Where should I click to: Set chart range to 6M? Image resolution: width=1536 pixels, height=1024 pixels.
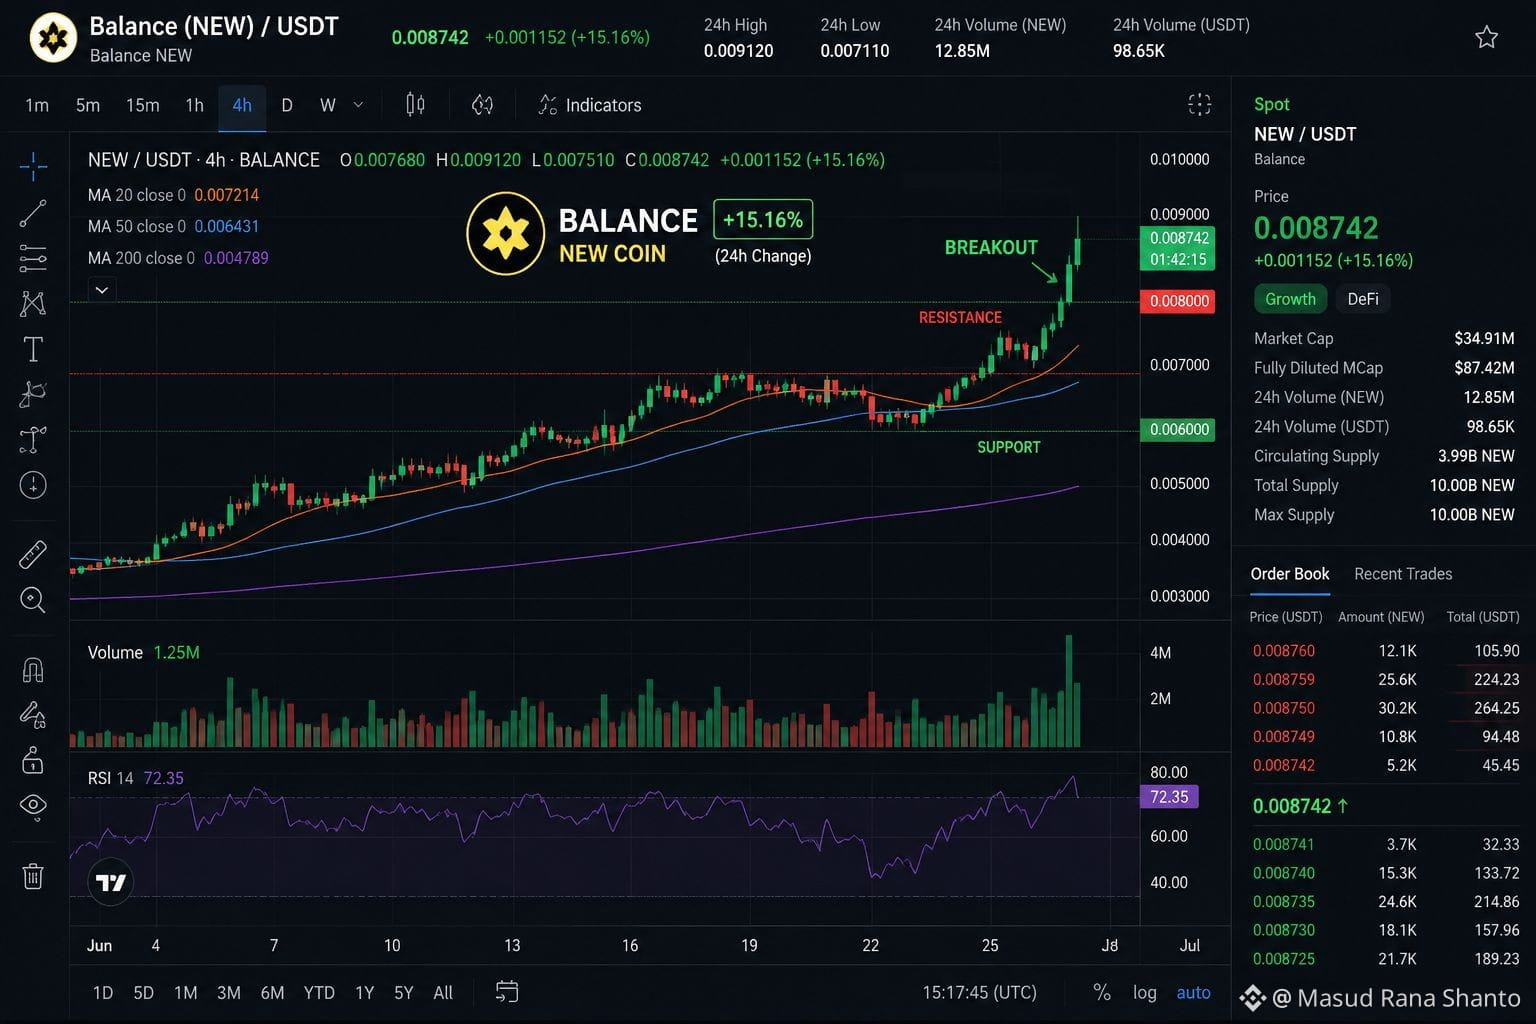pos(272,992)
